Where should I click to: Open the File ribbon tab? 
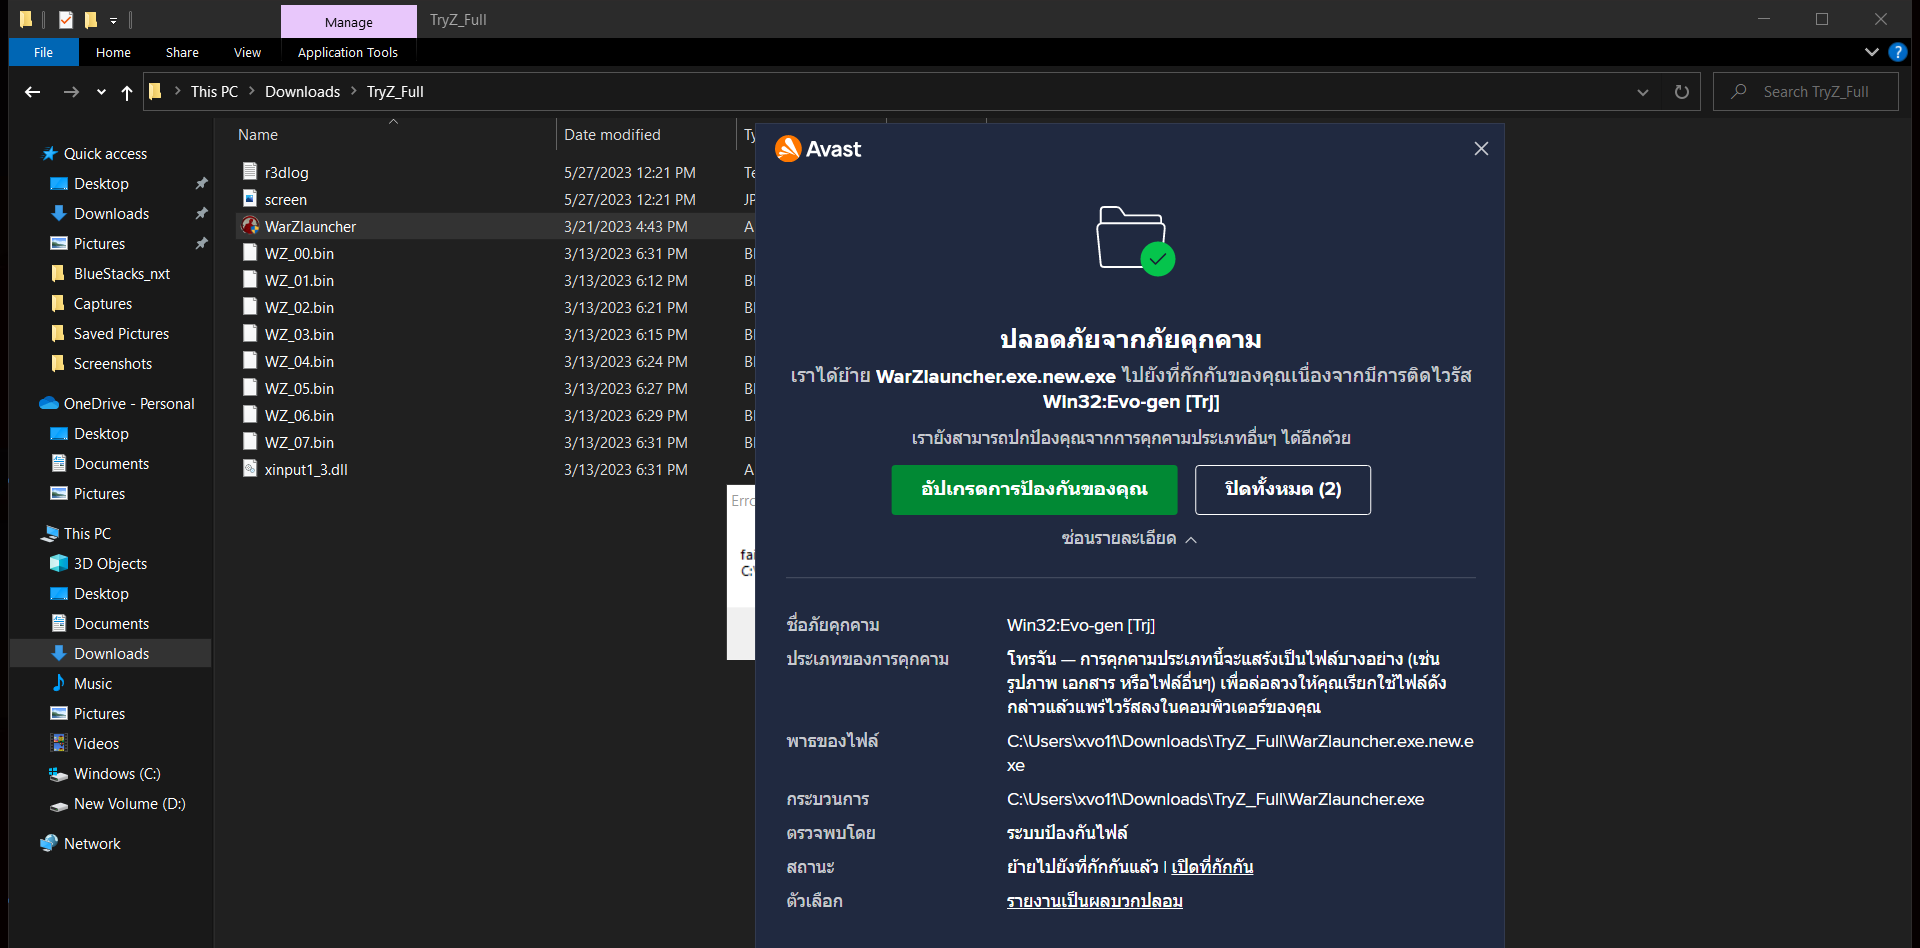43,52
